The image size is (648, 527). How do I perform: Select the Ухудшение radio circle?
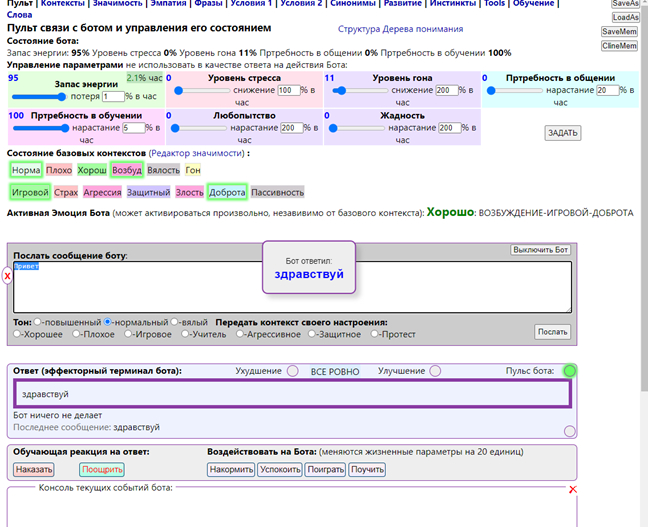tap(293, 371)
